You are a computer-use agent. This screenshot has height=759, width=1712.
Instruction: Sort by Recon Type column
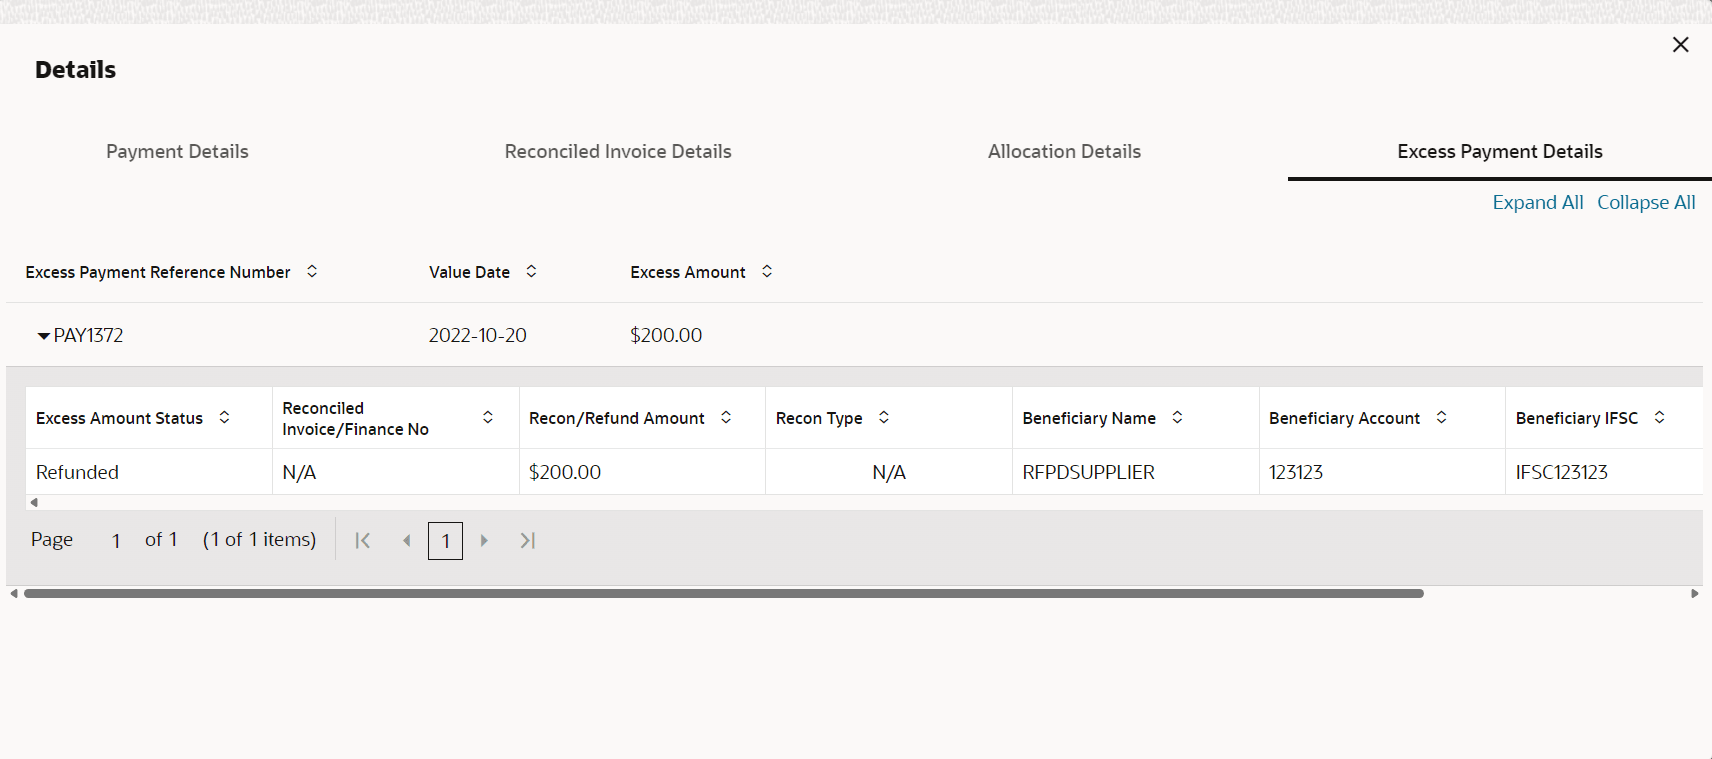click(884, 417)
